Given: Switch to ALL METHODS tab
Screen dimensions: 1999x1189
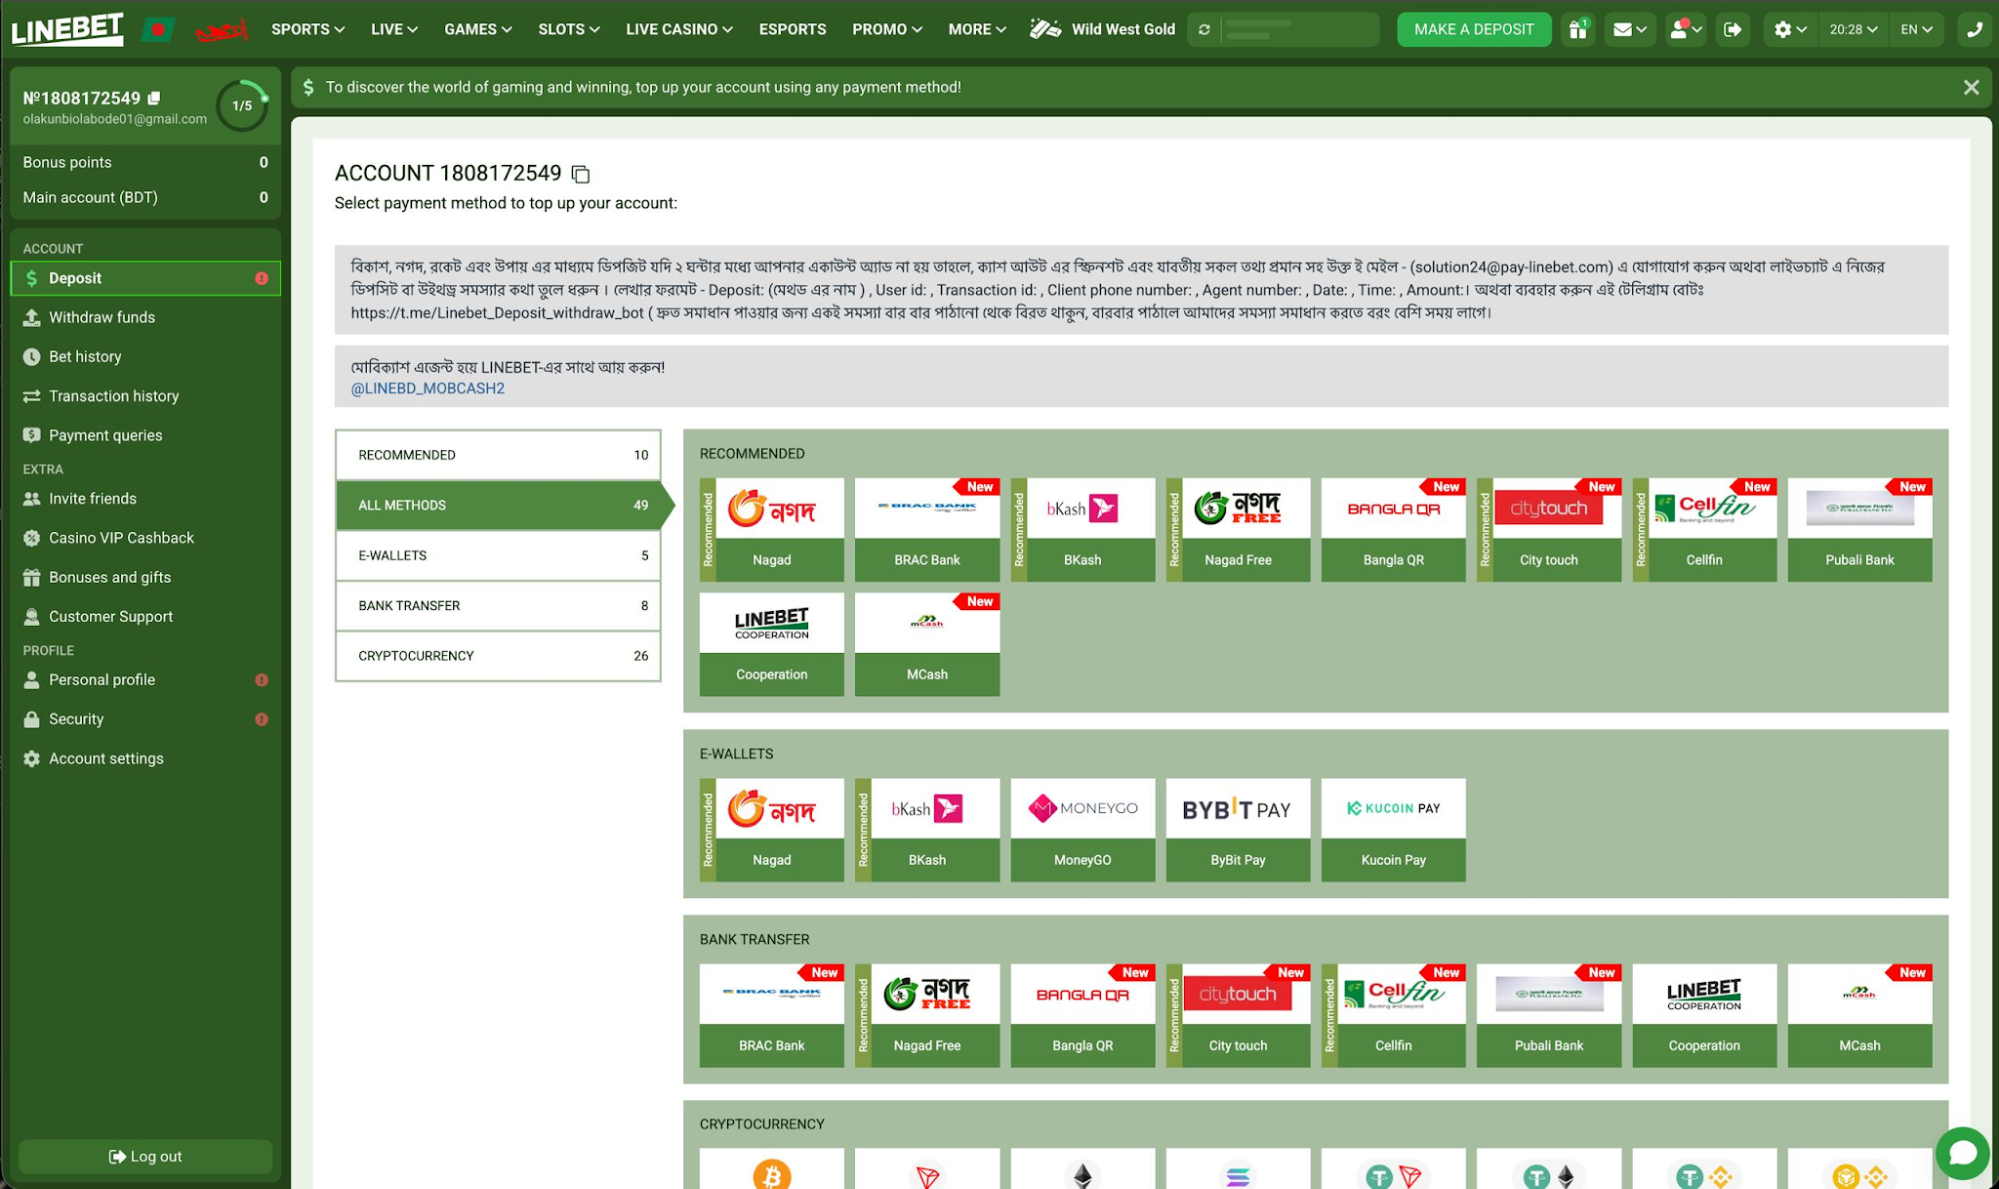Looking at the screenshot, I should (x=498, y=505).
